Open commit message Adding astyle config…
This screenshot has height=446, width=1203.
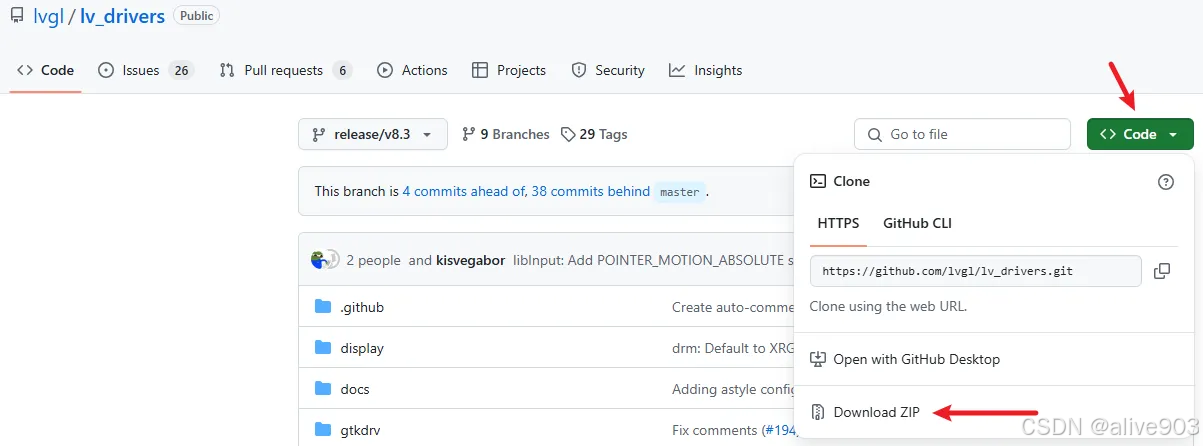point(733,389)
